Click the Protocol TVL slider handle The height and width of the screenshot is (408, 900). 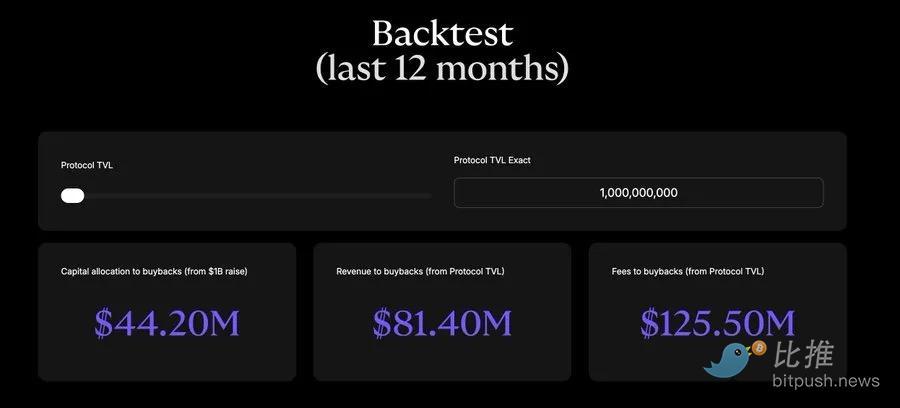pyautogui.click(x=72, y=195)
